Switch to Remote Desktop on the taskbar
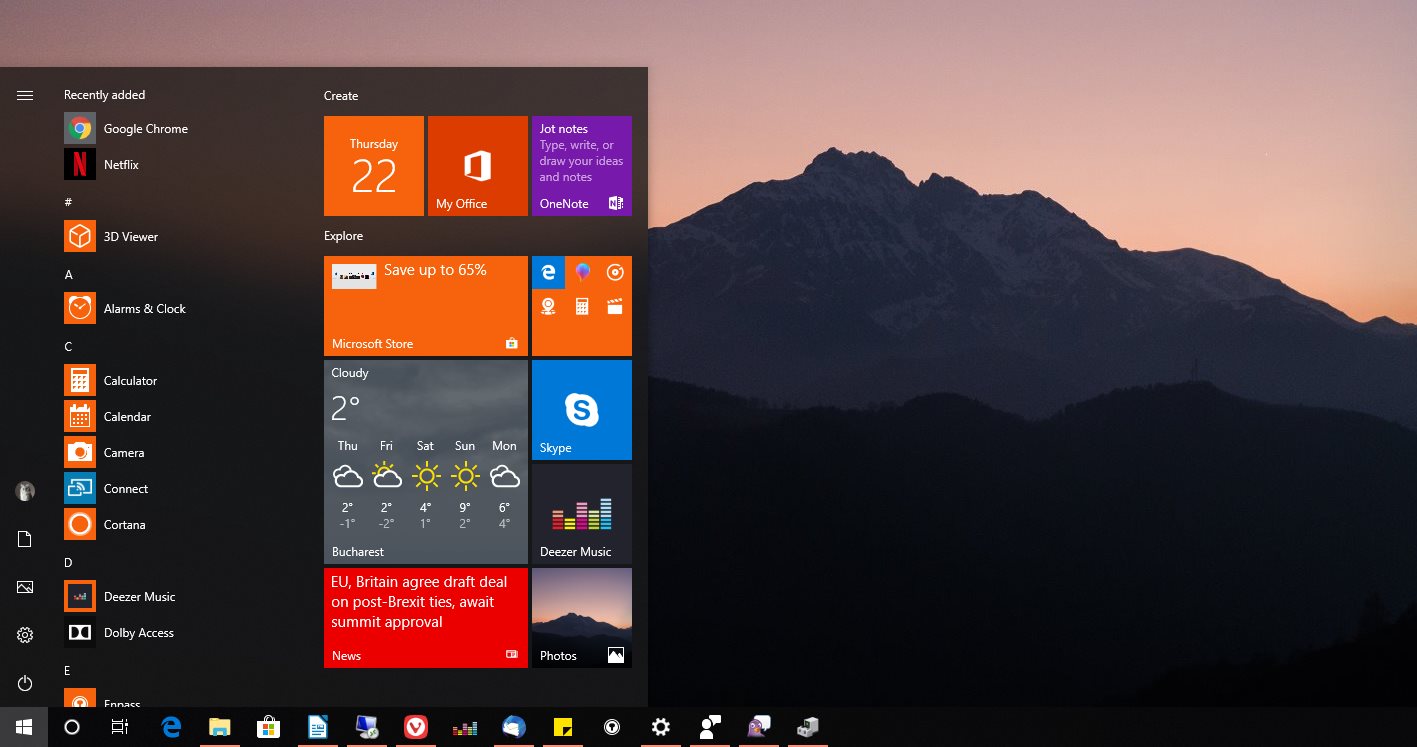The width and height of the screenshot is (1417, 747). point(367,727)
